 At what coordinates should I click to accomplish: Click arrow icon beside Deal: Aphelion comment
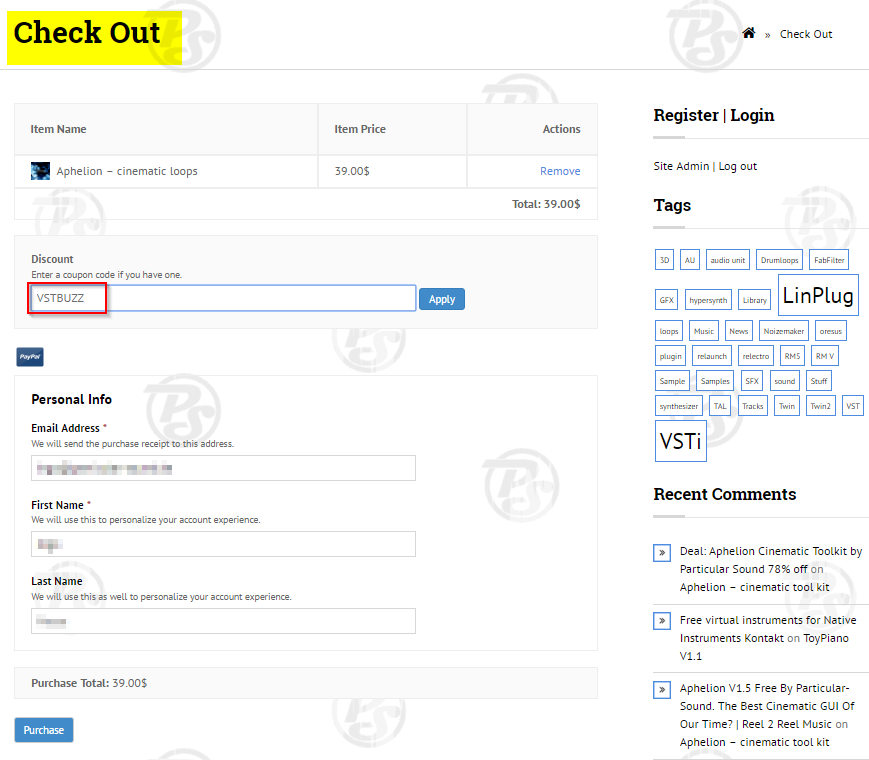661,552
